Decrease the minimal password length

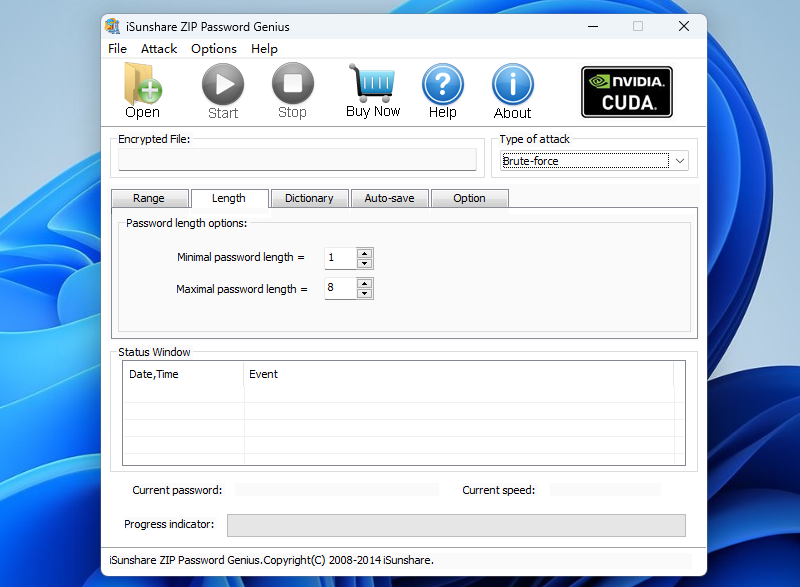(x=364, y=264)
